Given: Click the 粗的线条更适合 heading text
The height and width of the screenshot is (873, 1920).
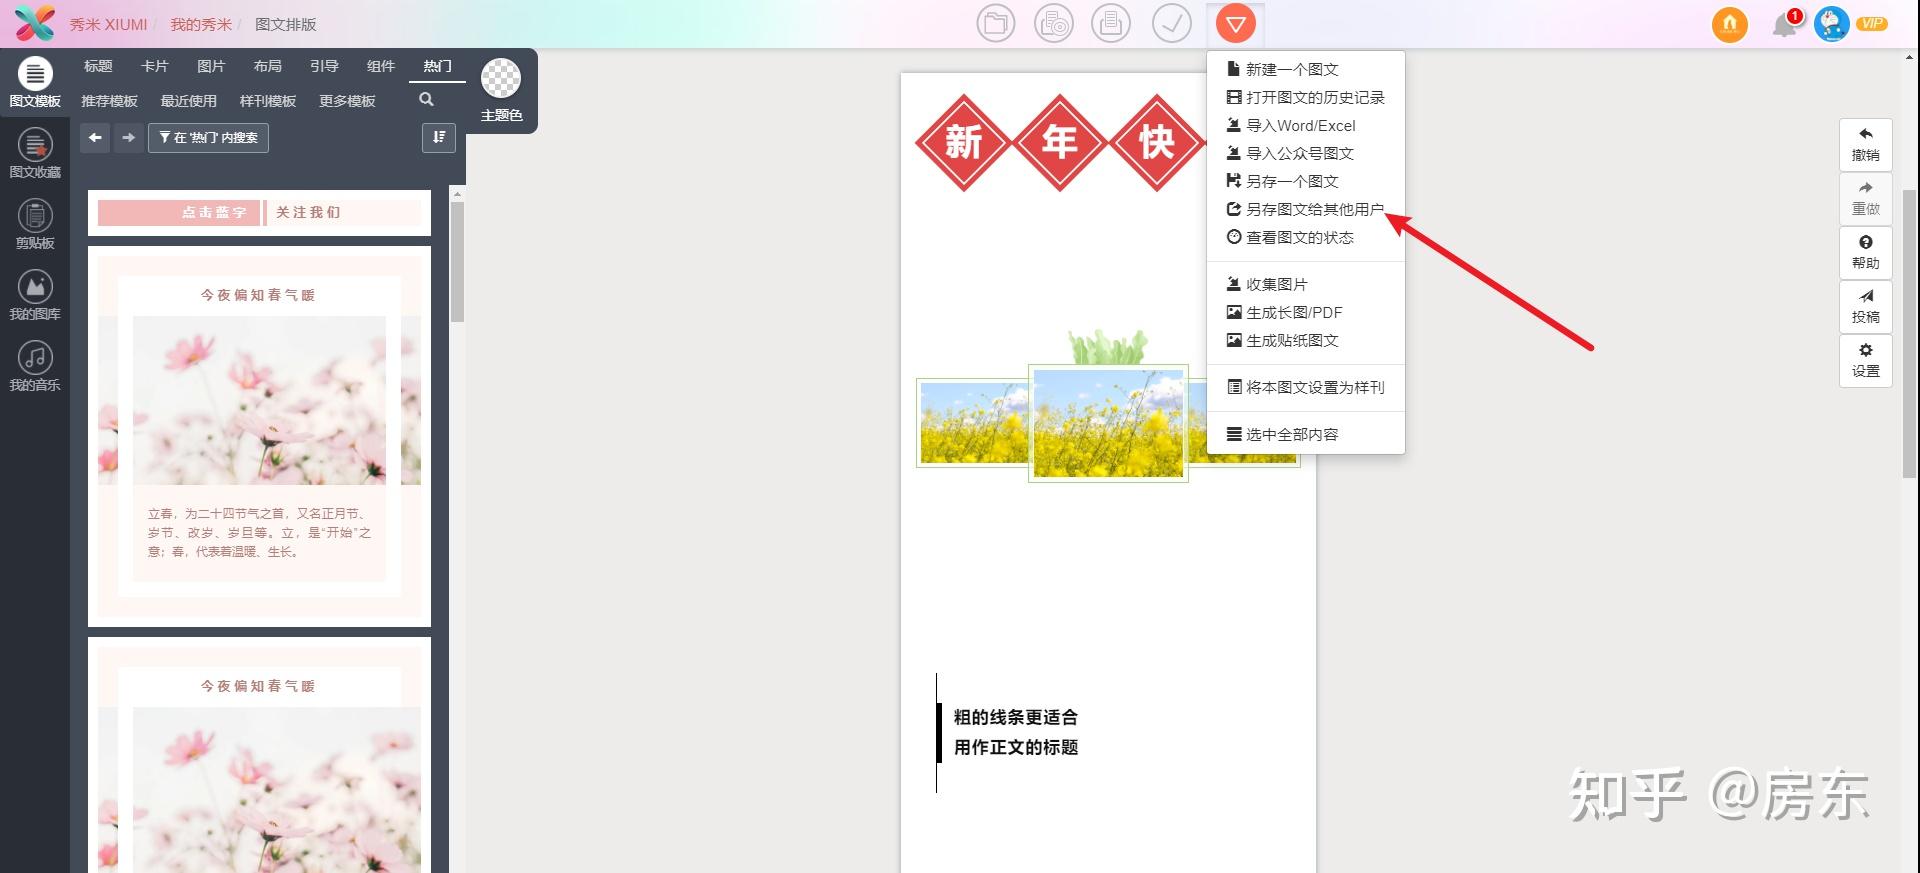Looking at the screenshot, I should click(1015, 717).
